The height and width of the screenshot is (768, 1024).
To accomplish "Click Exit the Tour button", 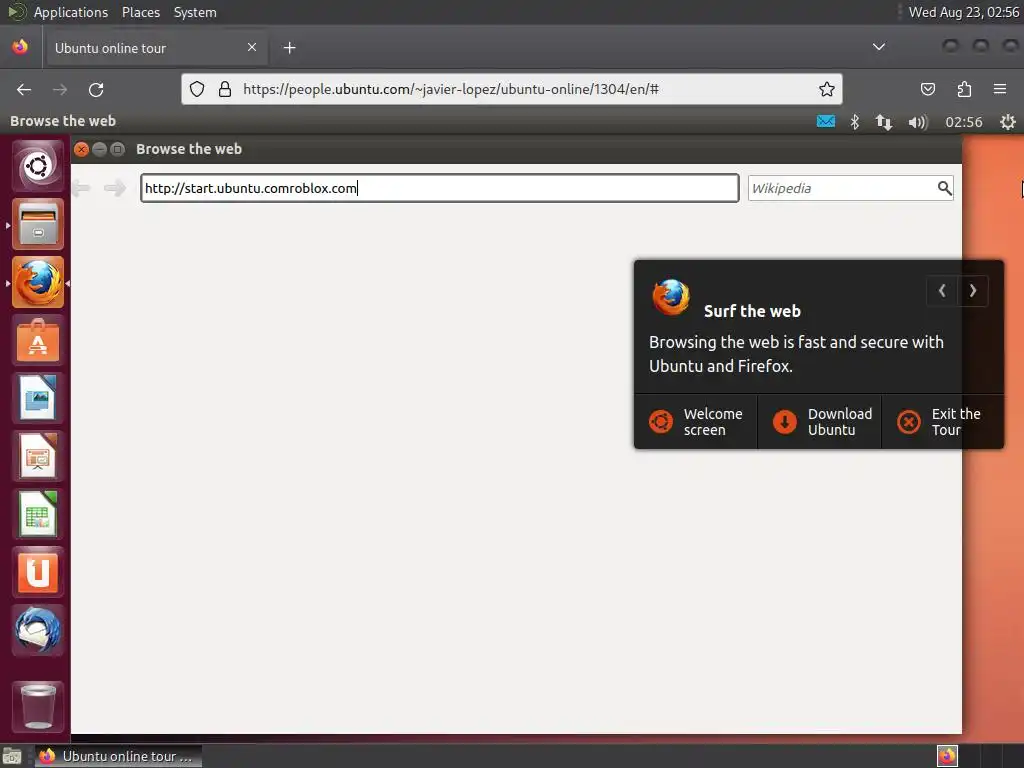I will pyautogui.click(x=943, y=422).
